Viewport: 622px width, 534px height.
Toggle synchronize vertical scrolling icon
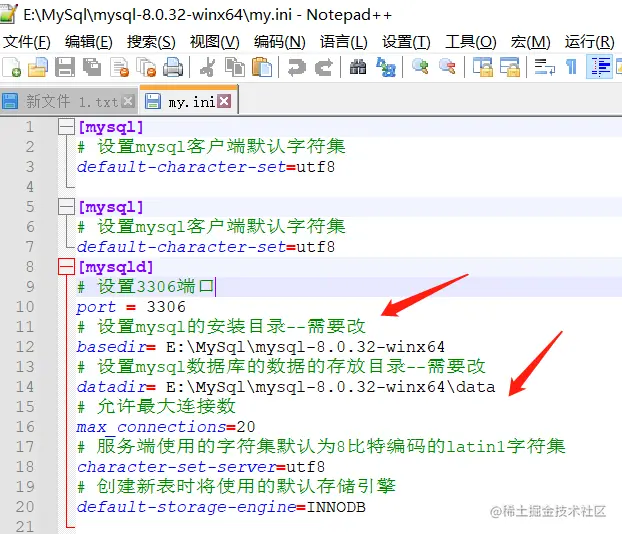pos(482,67)
